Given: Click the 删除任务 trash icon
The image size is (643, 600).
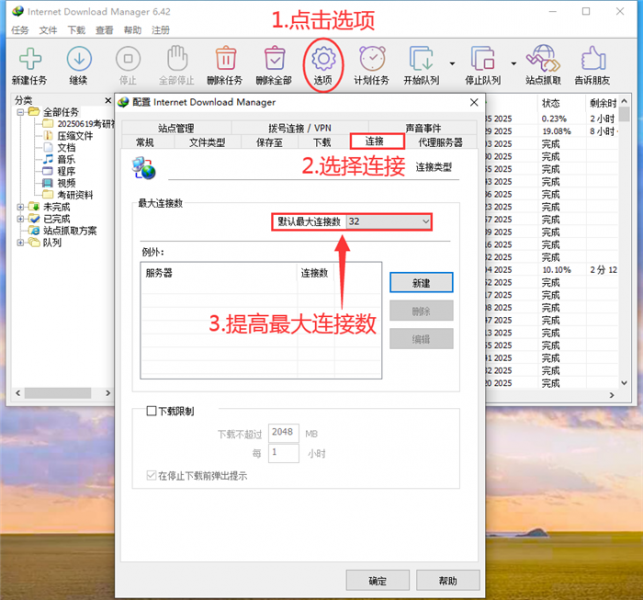Looking at the screenshot, I should click(226, 58).
